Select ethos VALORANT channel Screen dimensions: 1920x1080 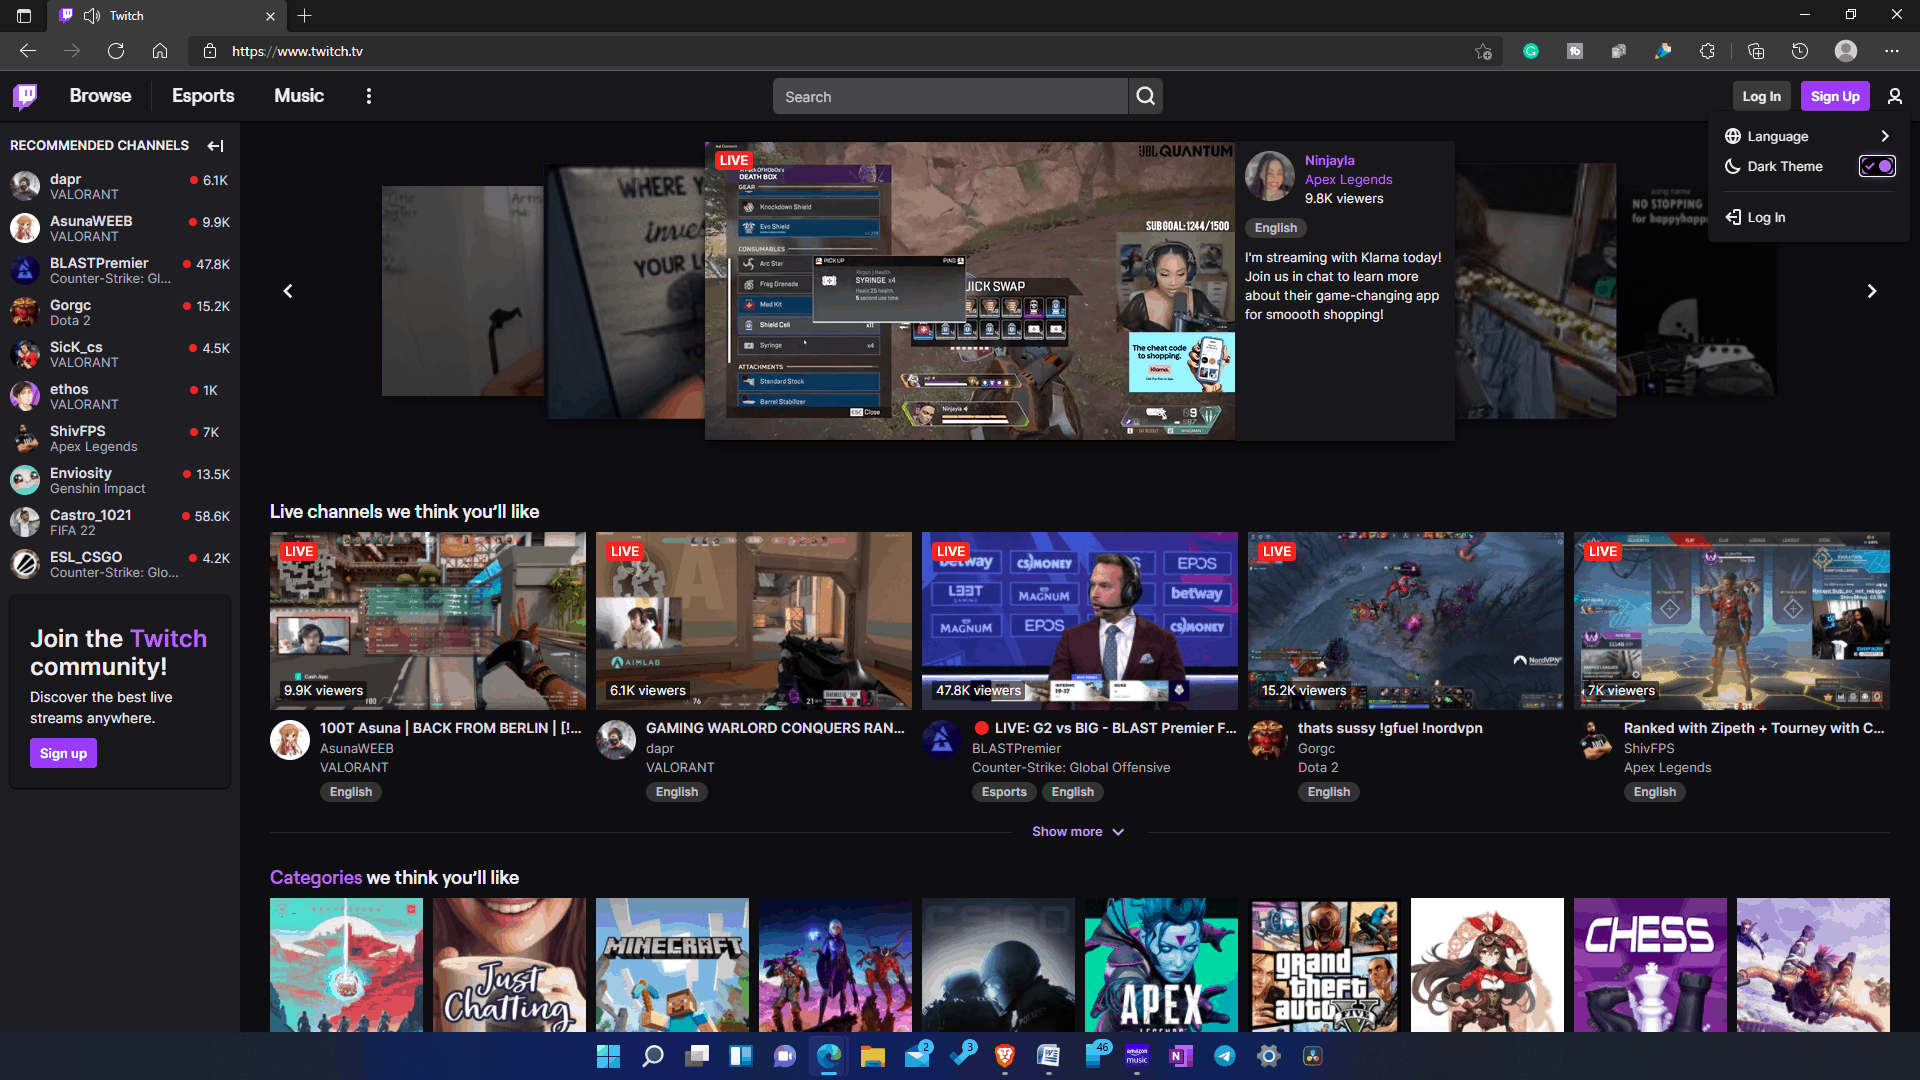coord(120,396)
